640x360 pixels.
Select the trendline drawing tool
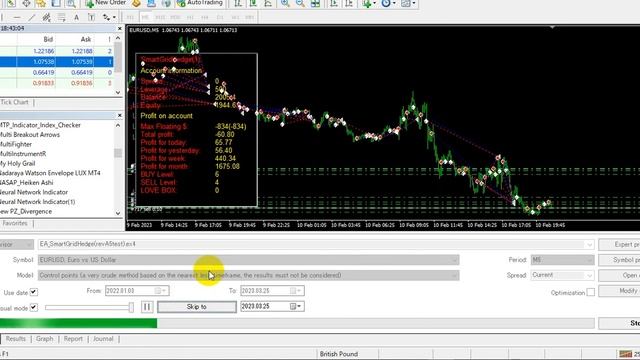click(x=32, y=18)
